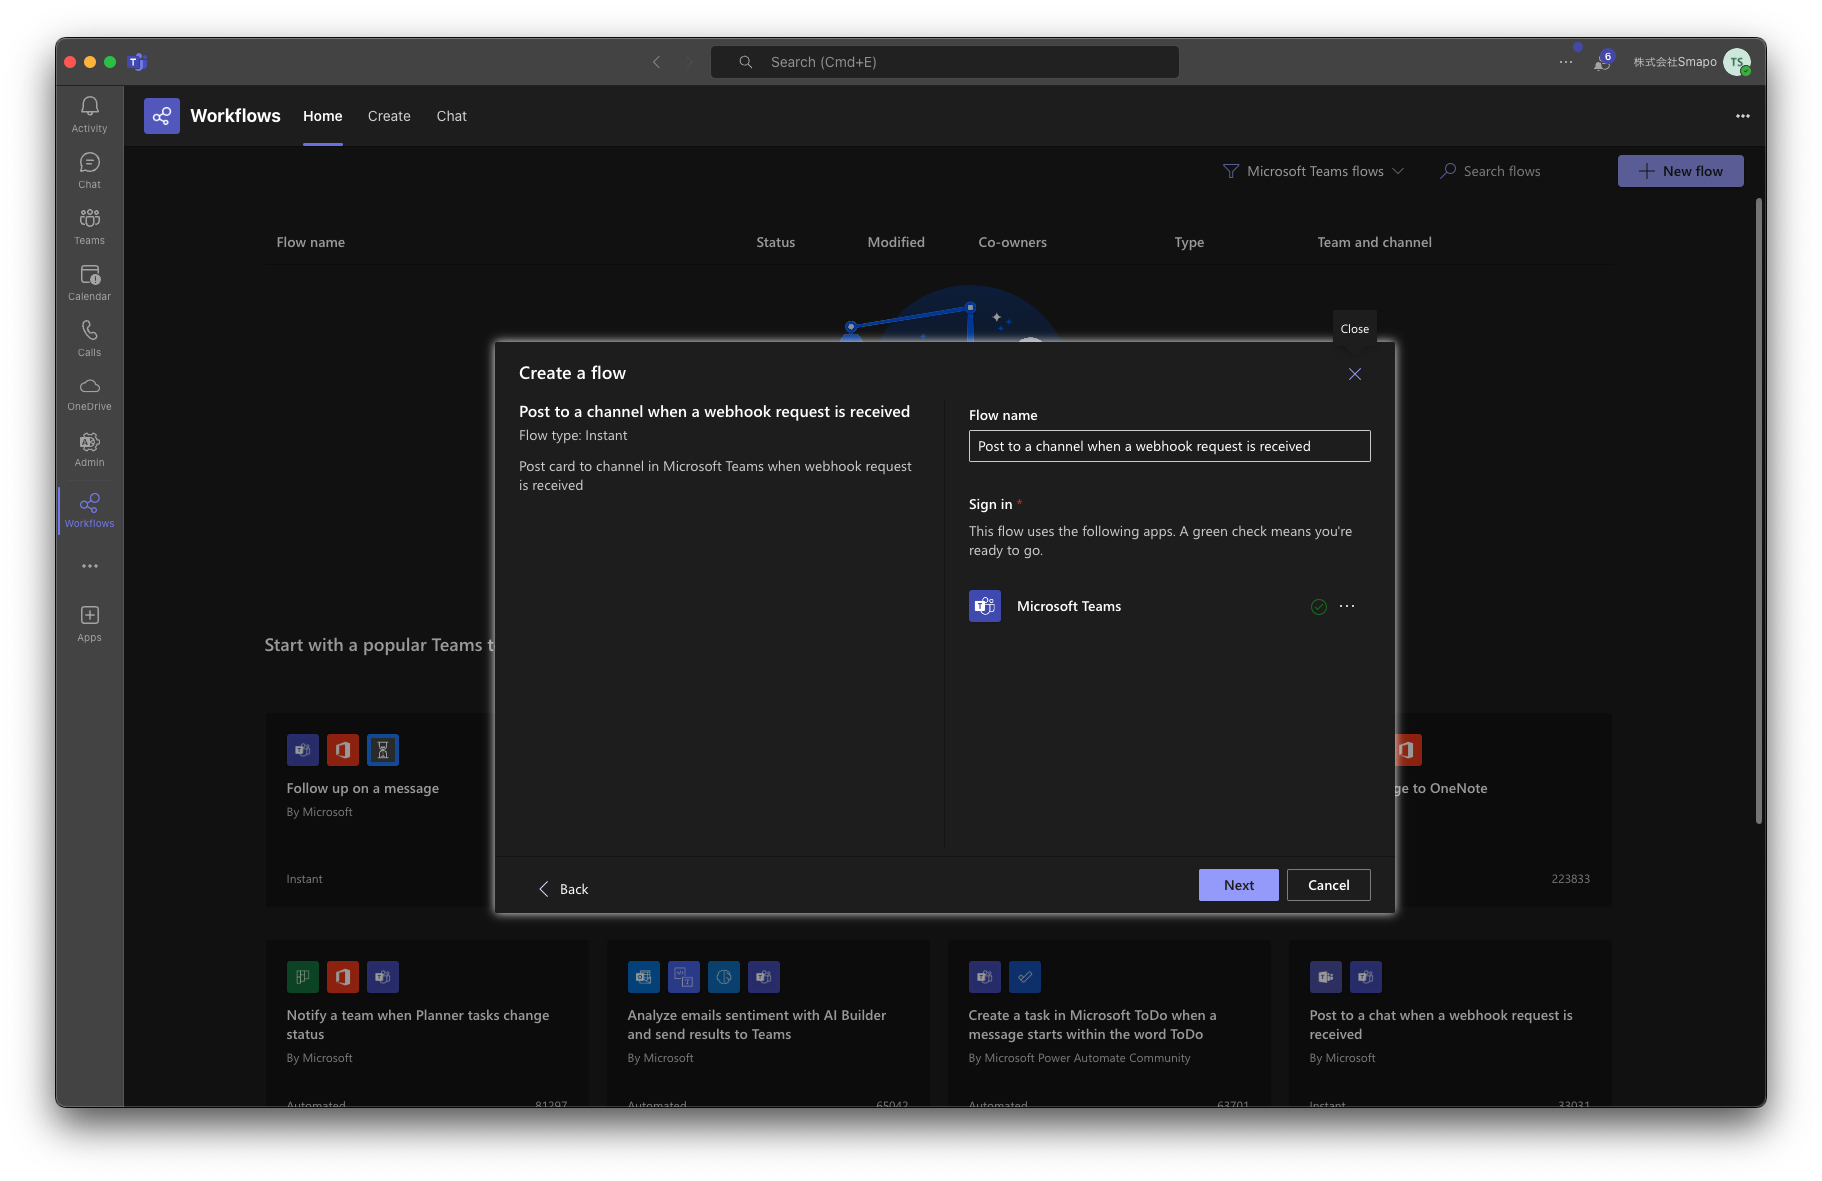Open Post to a chat webhook template

pyautogui.click(x=1450, y=1023)
